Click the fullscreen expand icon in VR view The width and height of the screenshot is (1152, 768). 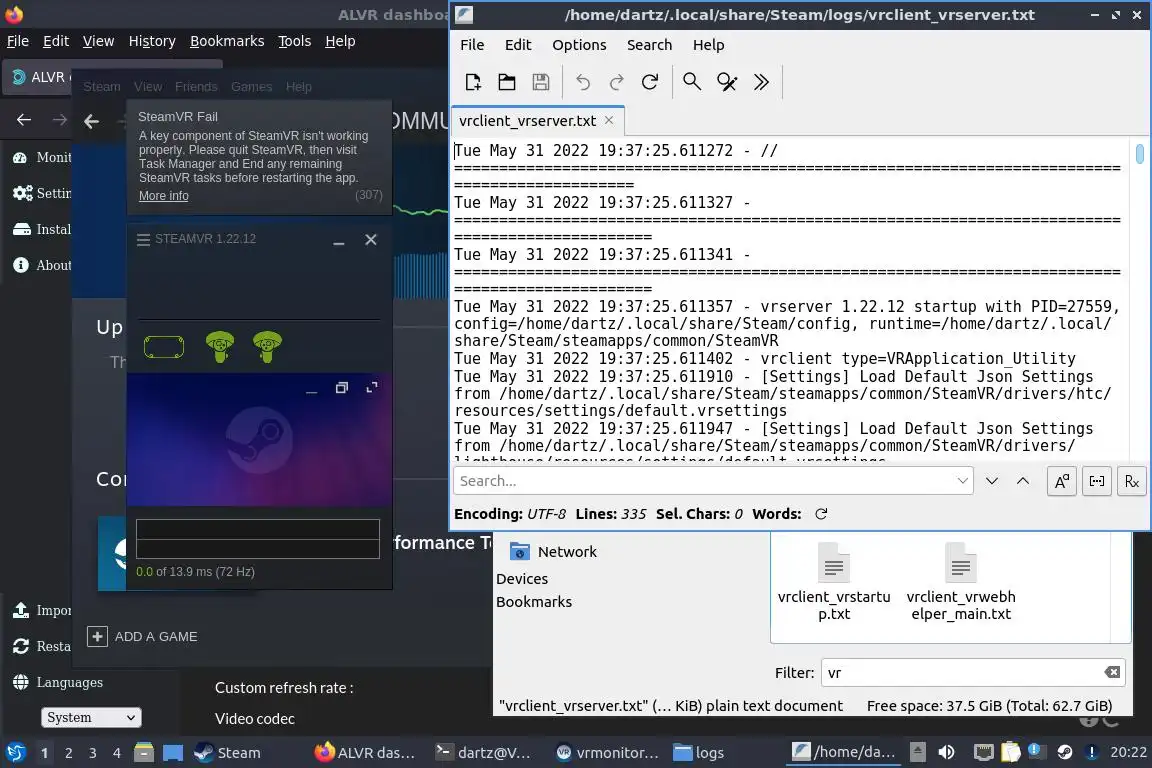click(372, 387)
